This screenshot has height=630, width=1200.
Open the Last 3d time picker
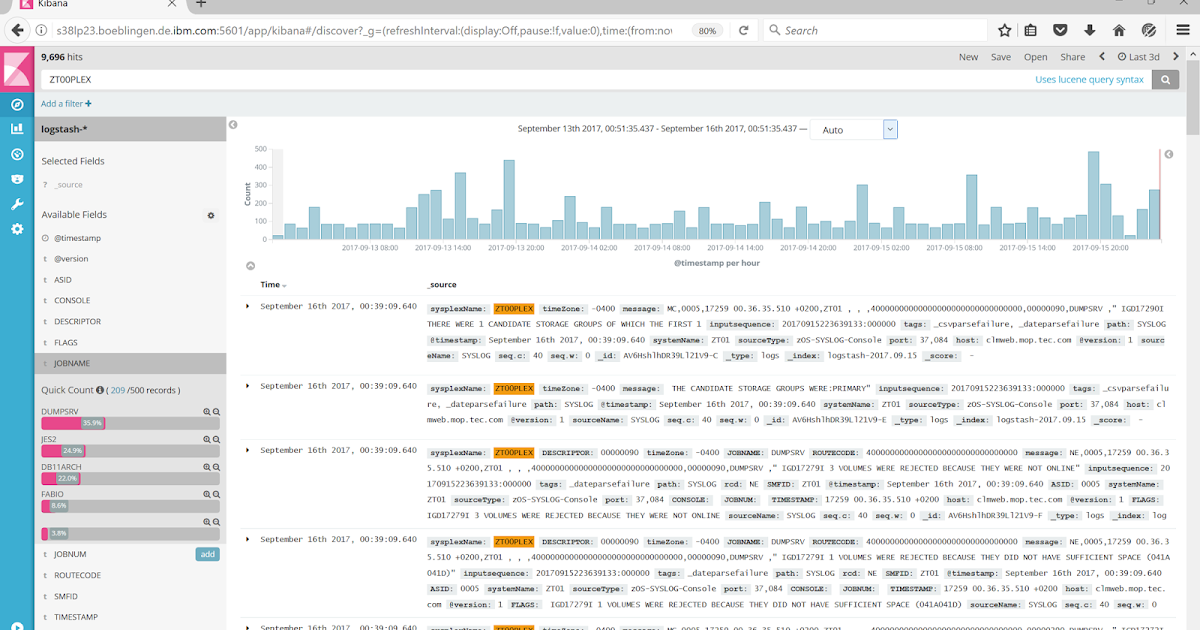(x=1140, y=57)
